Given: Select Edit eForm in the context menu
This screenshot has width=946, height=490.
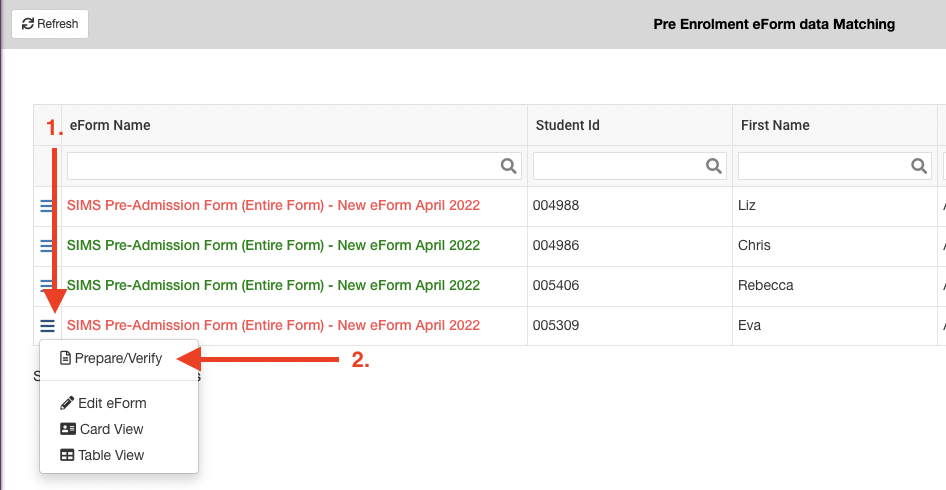Looking at the screenshot, I should (103, 403).
